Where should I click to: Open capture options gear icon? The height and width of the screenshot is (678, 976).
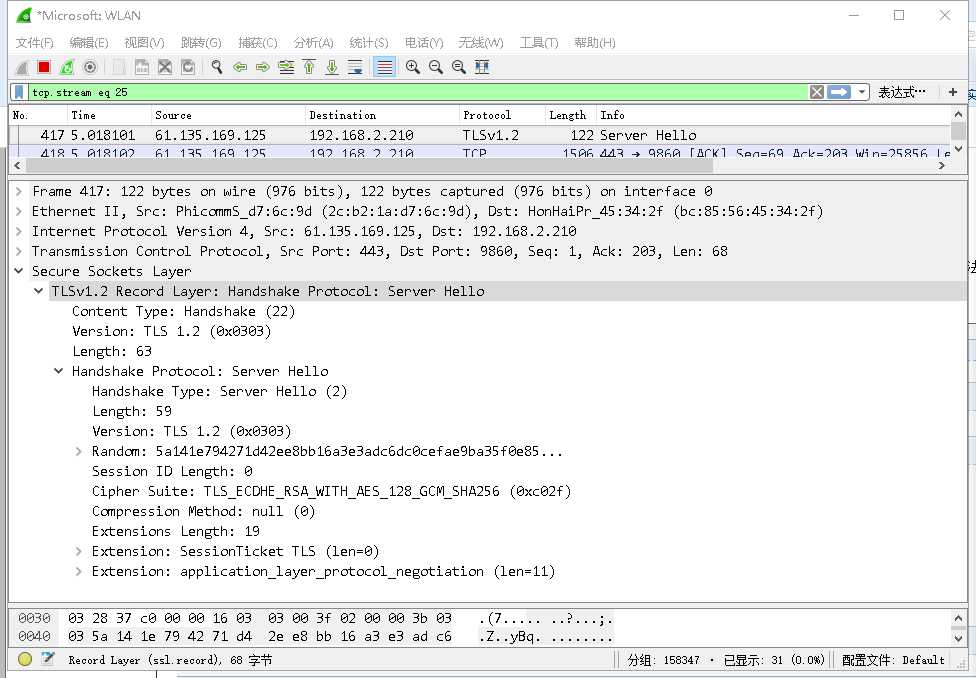[90, 67]
